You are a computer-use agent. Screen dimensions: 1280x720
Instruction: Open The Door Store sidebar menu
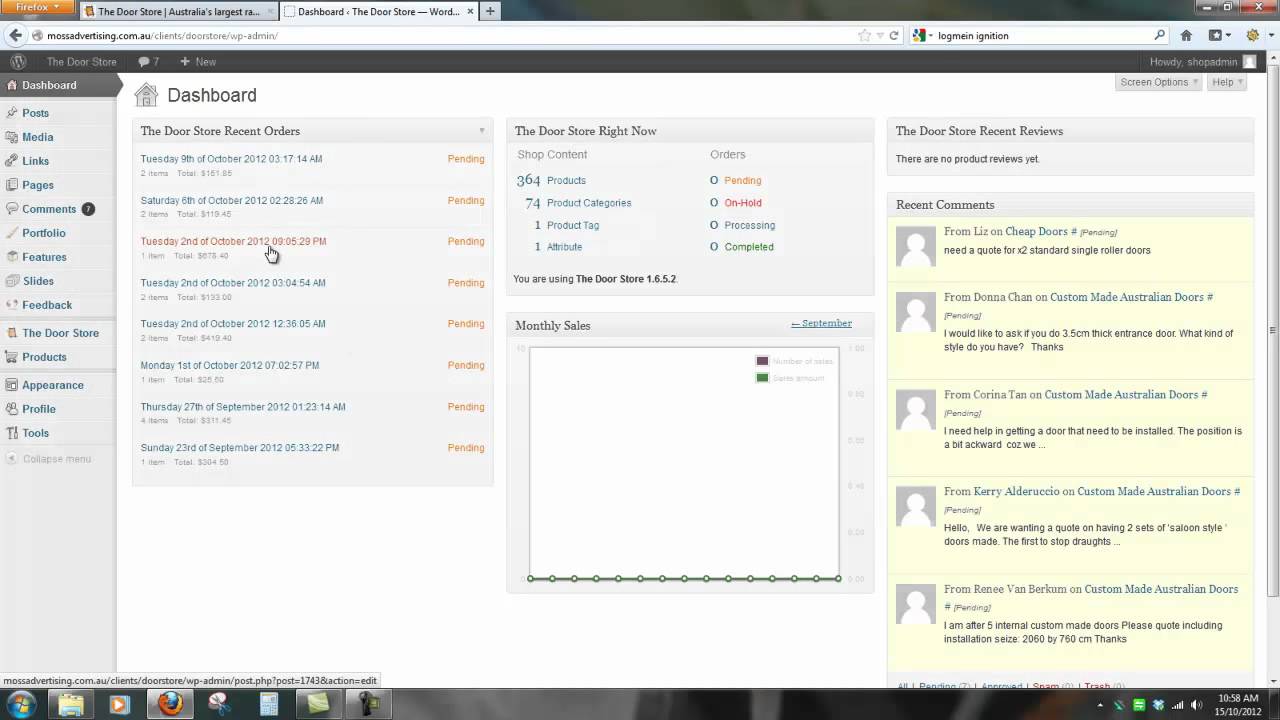(x=60, y=333)
